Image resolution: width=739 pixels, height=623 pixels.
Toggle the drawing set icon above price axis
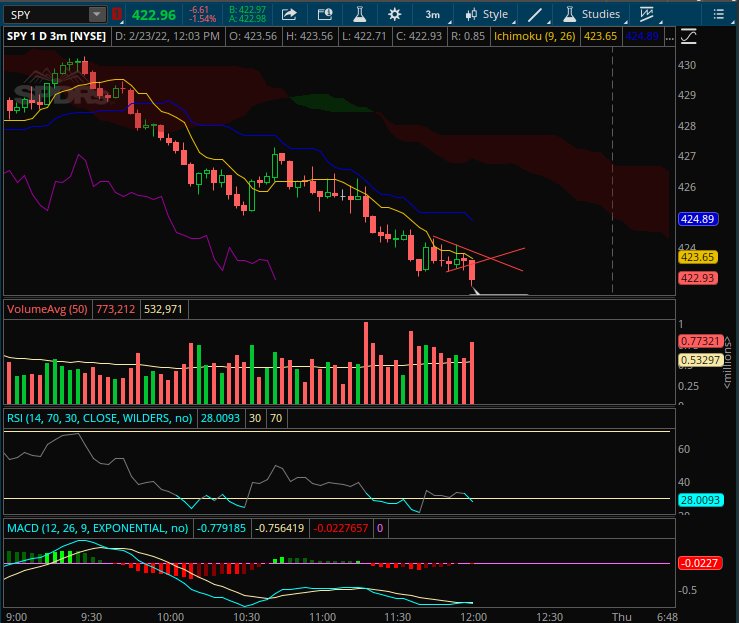click(689, 36)
